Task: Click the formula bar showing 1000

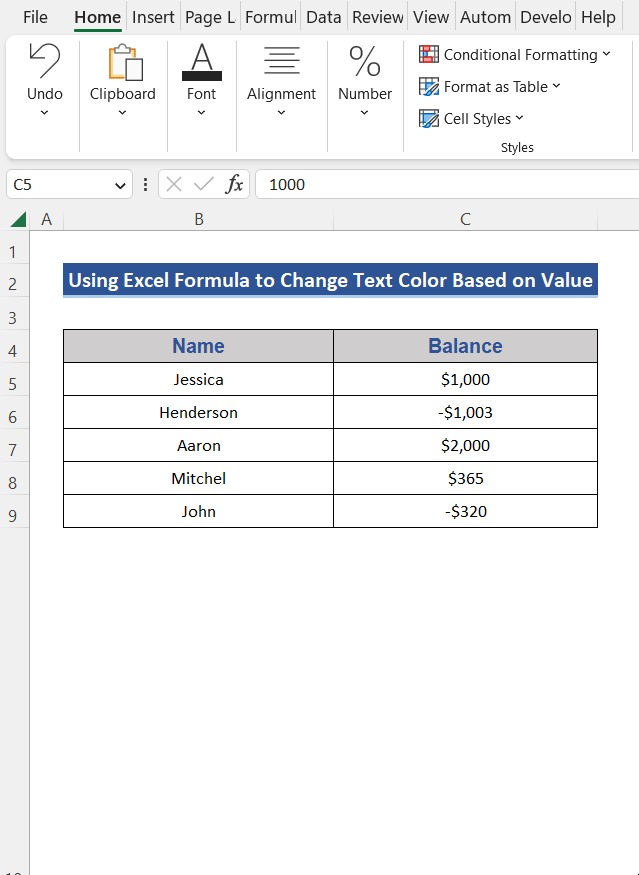Action: click(x=447, y=184)
